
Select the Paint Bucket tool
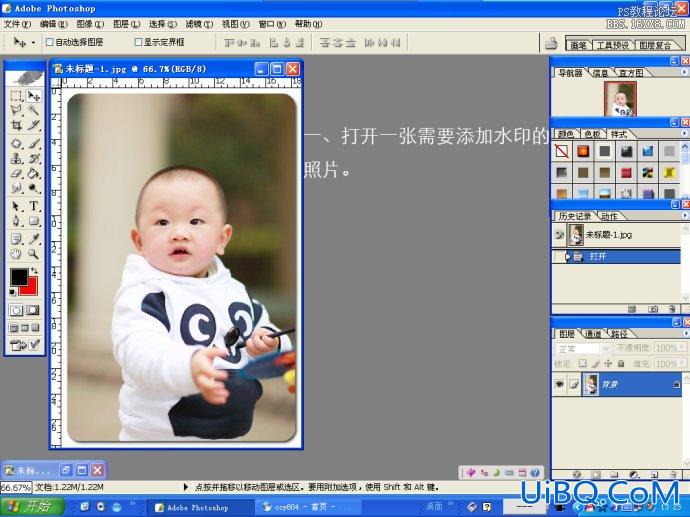pos(33,174)
